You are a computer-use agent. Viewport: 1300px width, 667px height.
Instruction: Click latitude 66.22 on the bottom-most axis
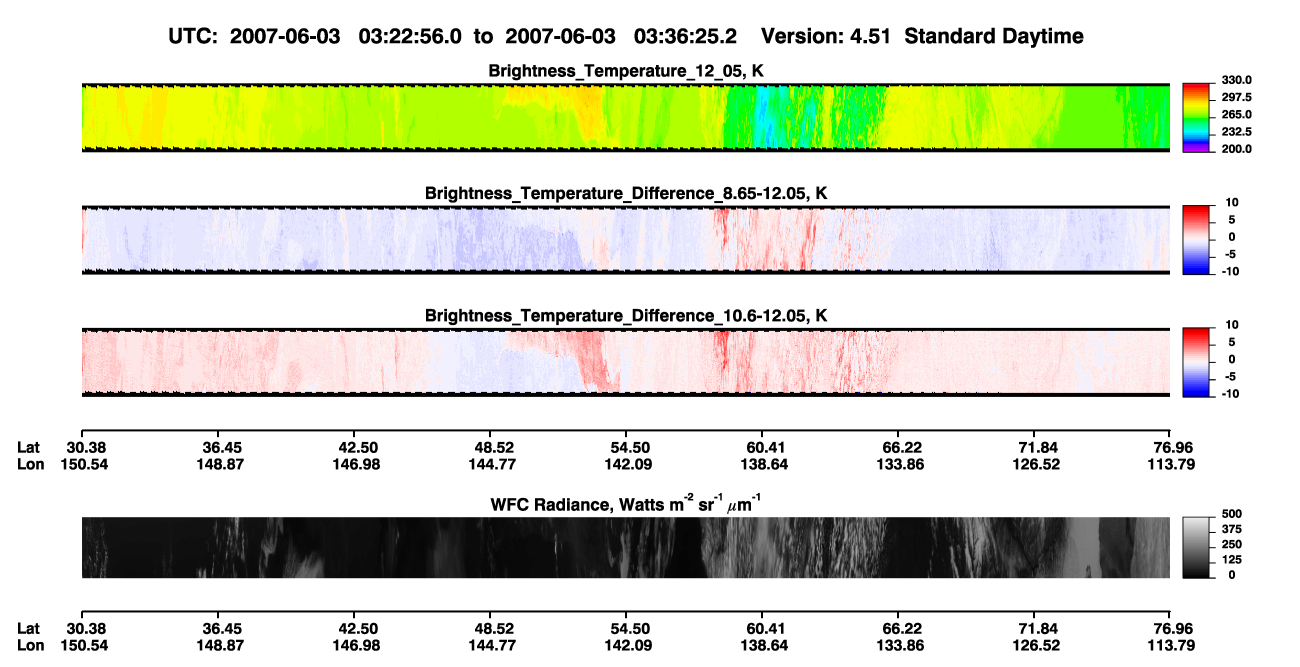(901, 629)
